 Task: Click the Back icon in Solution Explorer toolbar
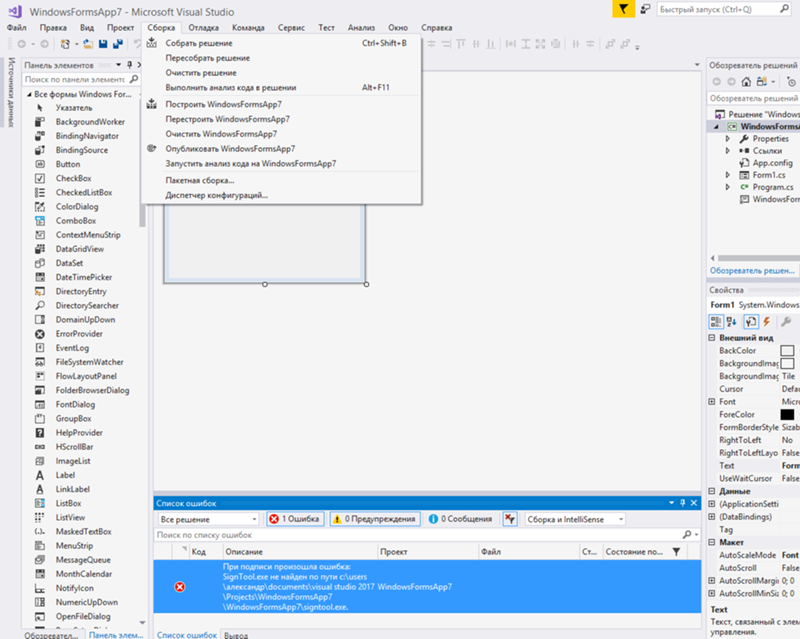[x=716, y=82]
